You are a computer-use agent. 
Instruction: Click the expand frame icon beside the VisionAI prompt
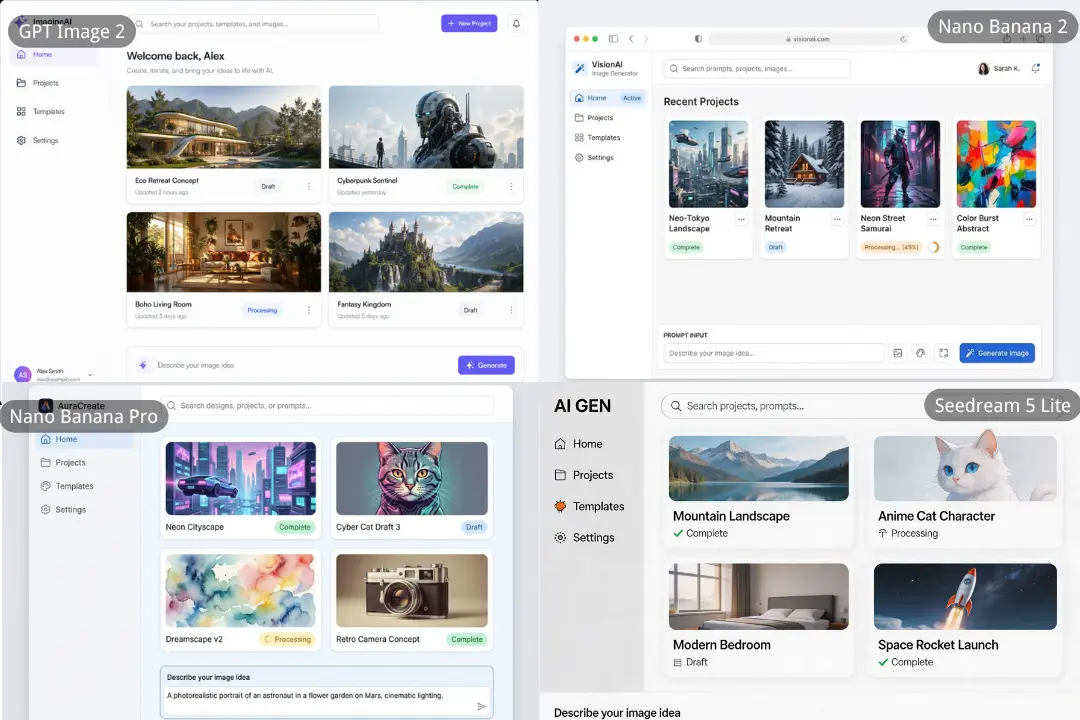click(944, 353)
